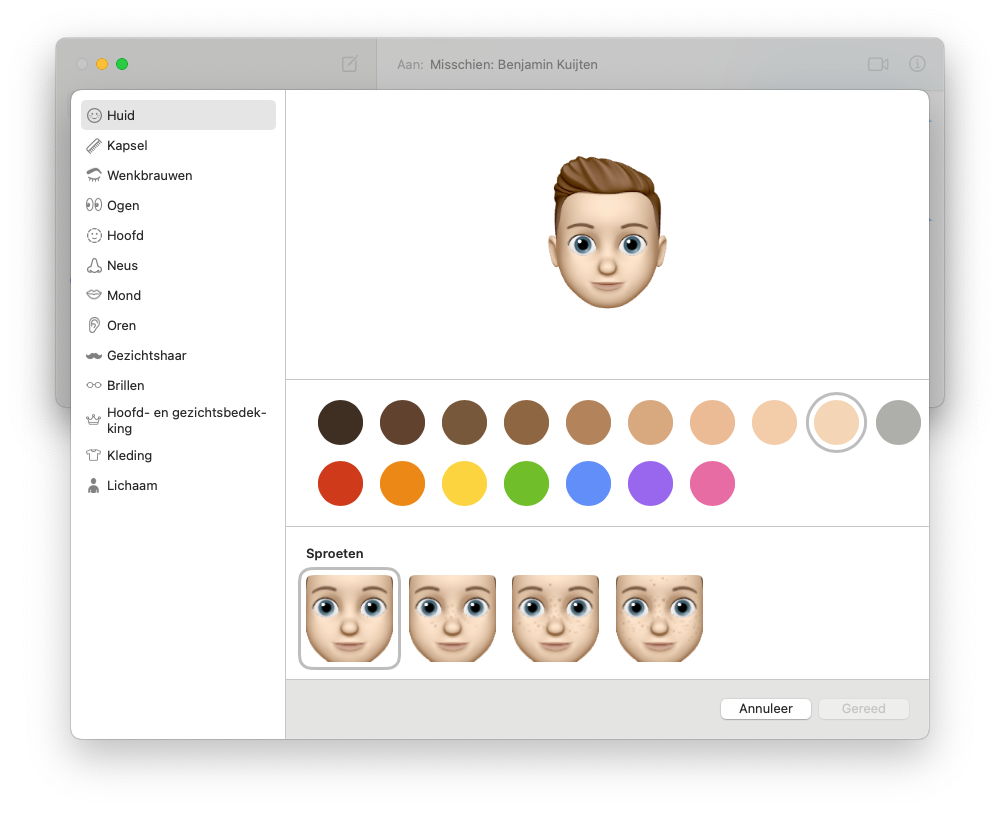This screenshot has width=1000, height=813.
Task: Start a video call with camera icon
Action: (x=878, y=64)
